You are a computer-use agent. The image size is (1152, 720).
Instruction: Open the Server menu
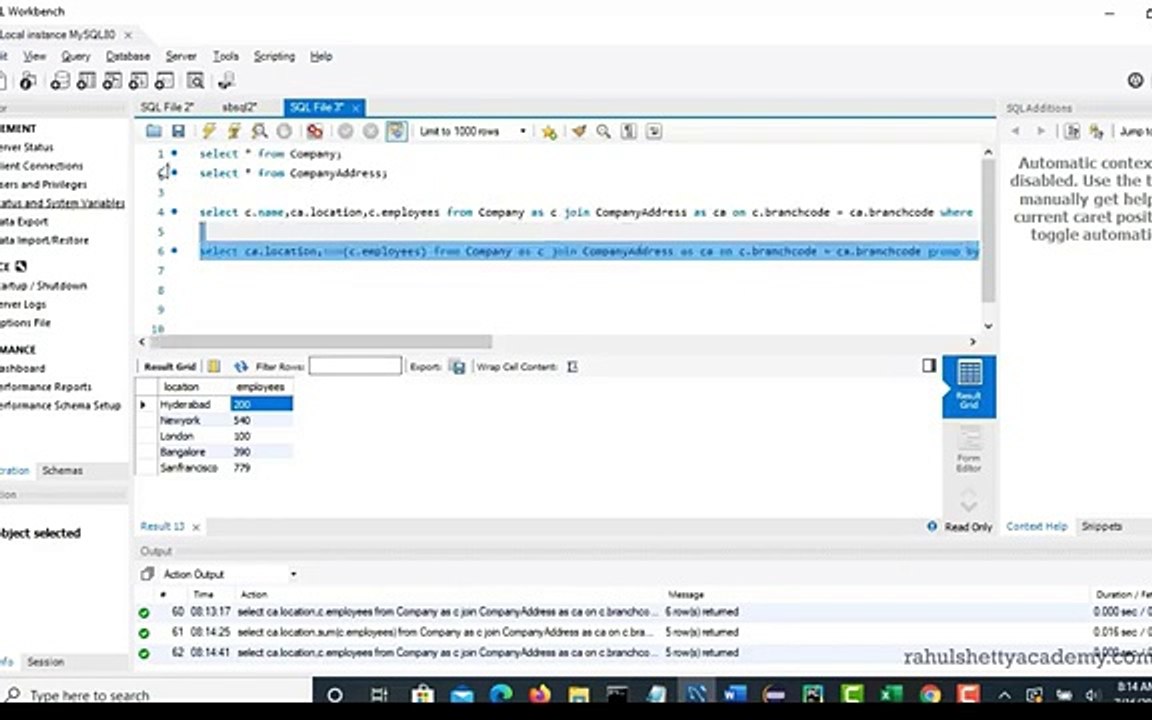click(181, 57)
